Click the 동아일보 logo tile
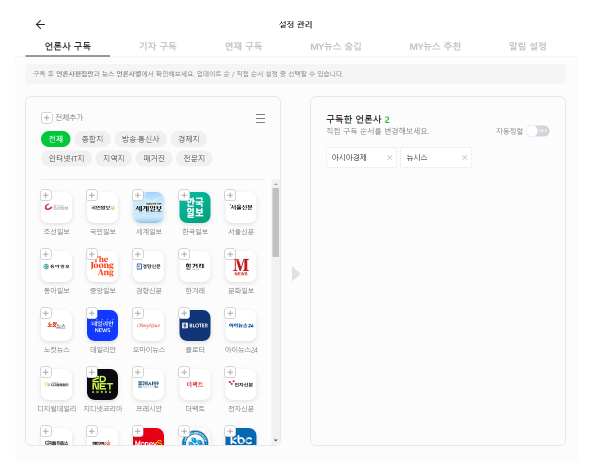This screenshot has width=593, height=475. 56,267
